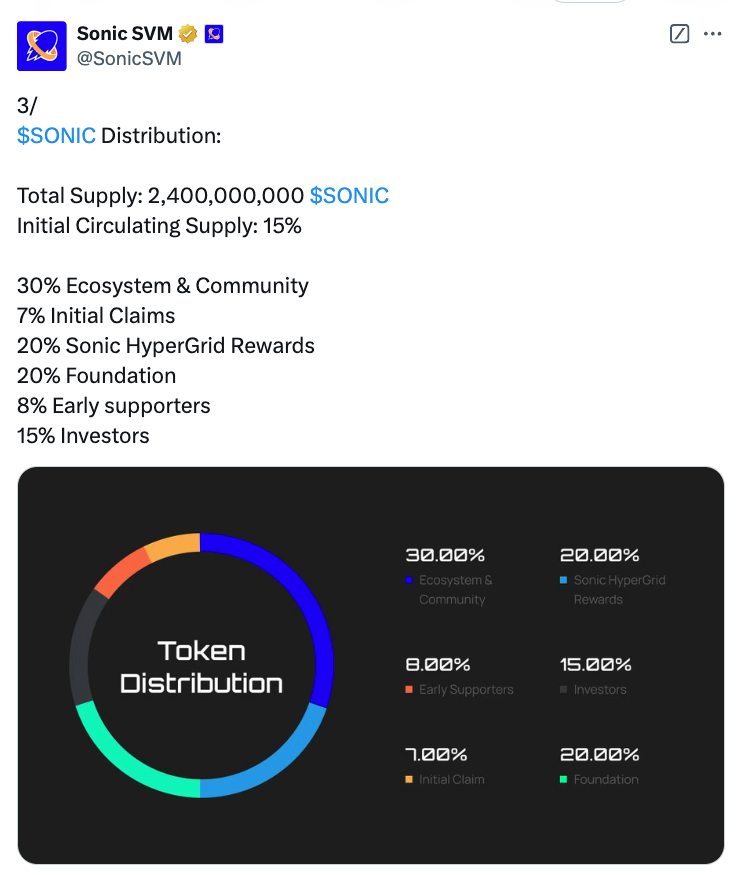Click the three-dot more options icon
The width and height of the screenshot is (743, 875).
click(713, 33)
